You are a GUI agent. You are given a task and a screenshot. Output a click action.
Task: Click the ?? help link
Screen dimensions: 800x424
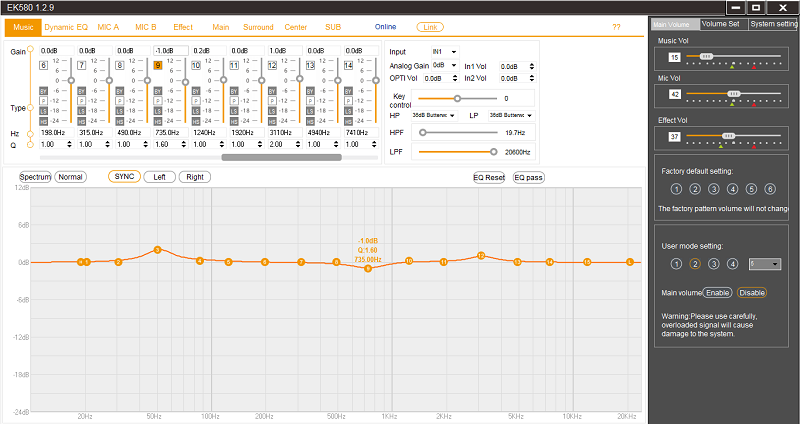616,27
